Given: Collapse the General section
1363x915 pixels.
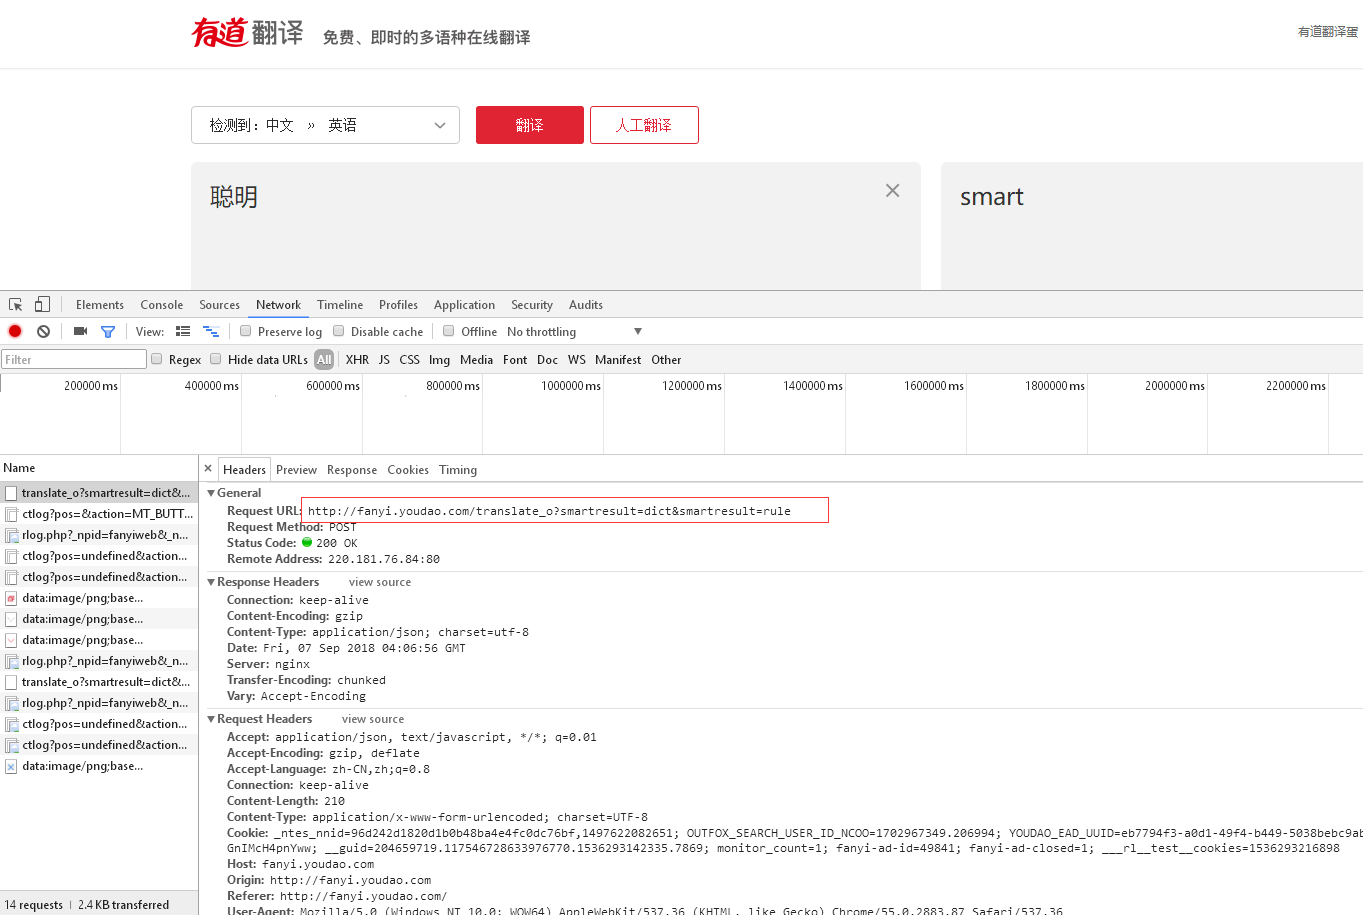Looking at the screenshot, I should point(211,493).
